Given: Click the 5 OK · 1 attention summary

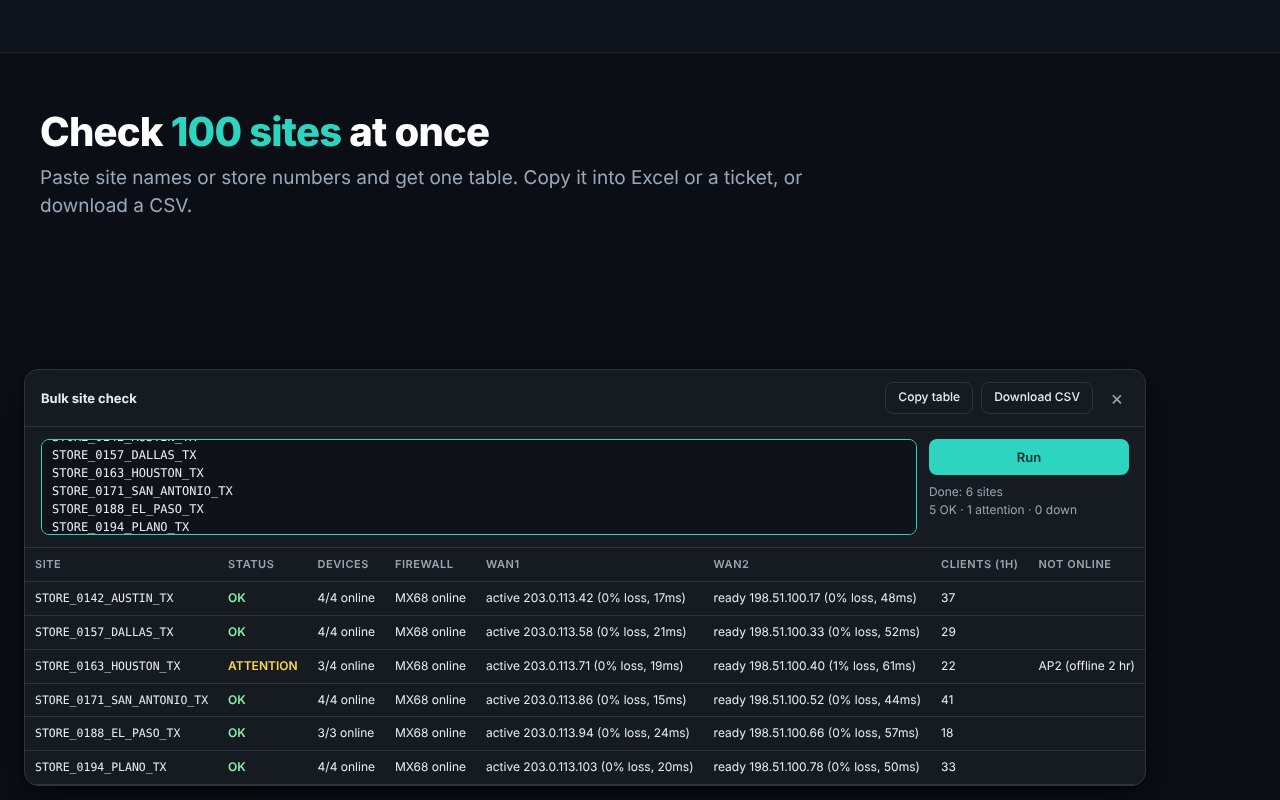Looking at the screenshot, I should coord(1003,510).
